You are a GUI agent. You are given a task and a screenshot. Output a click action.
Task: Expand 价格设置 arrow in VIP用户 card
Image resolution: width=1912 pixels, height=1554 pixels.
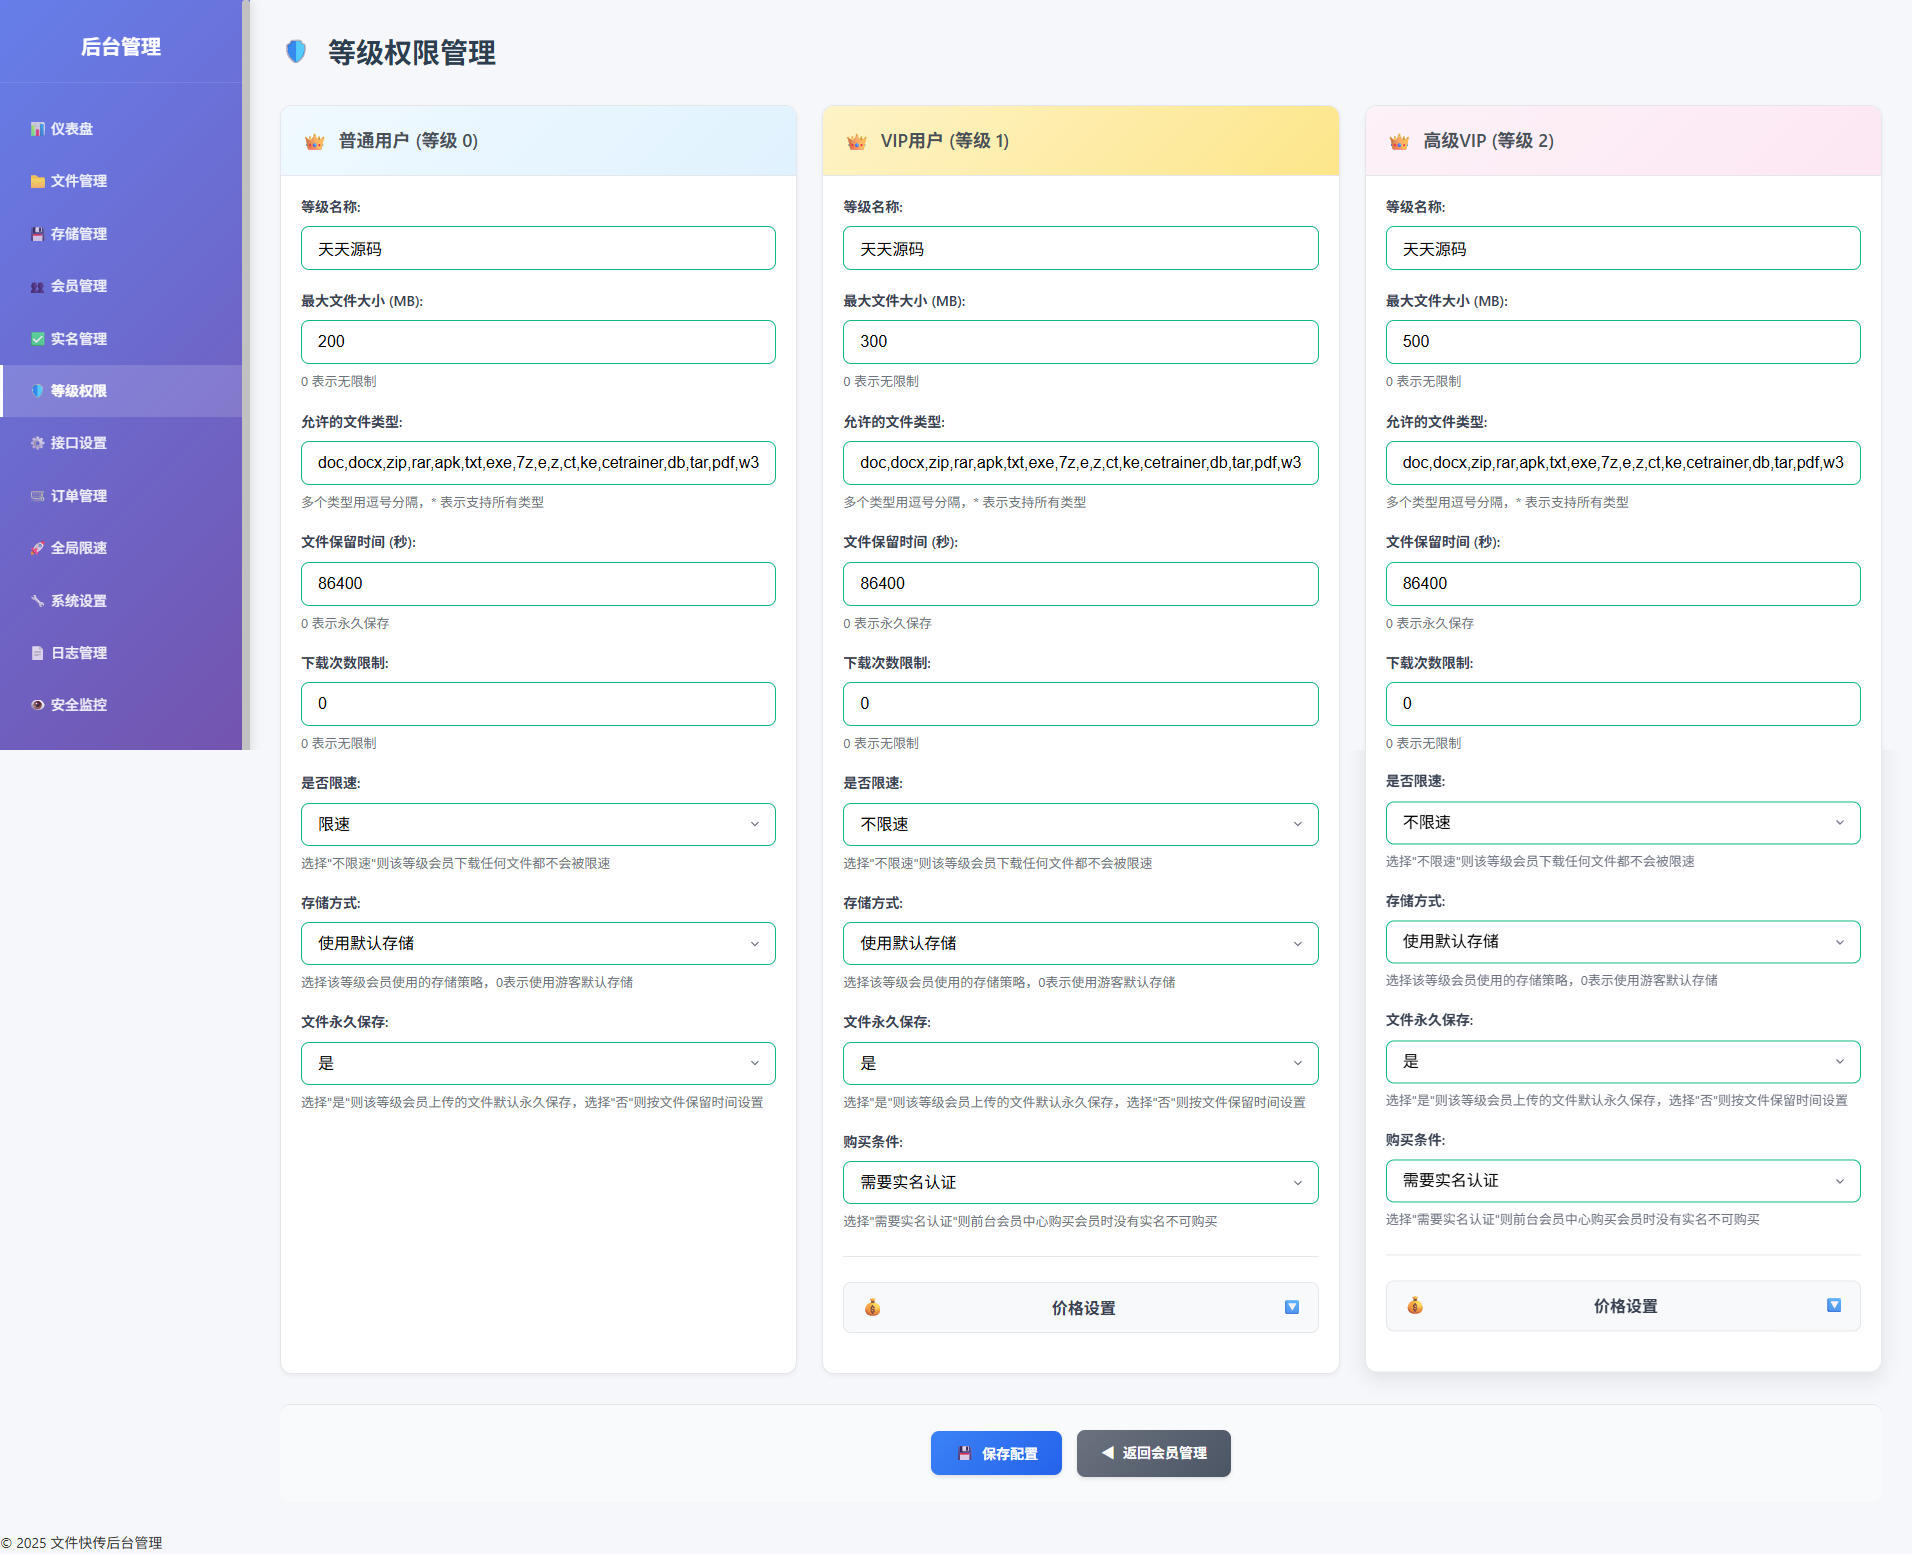pyautogui.click(x=1291, y=1307)
